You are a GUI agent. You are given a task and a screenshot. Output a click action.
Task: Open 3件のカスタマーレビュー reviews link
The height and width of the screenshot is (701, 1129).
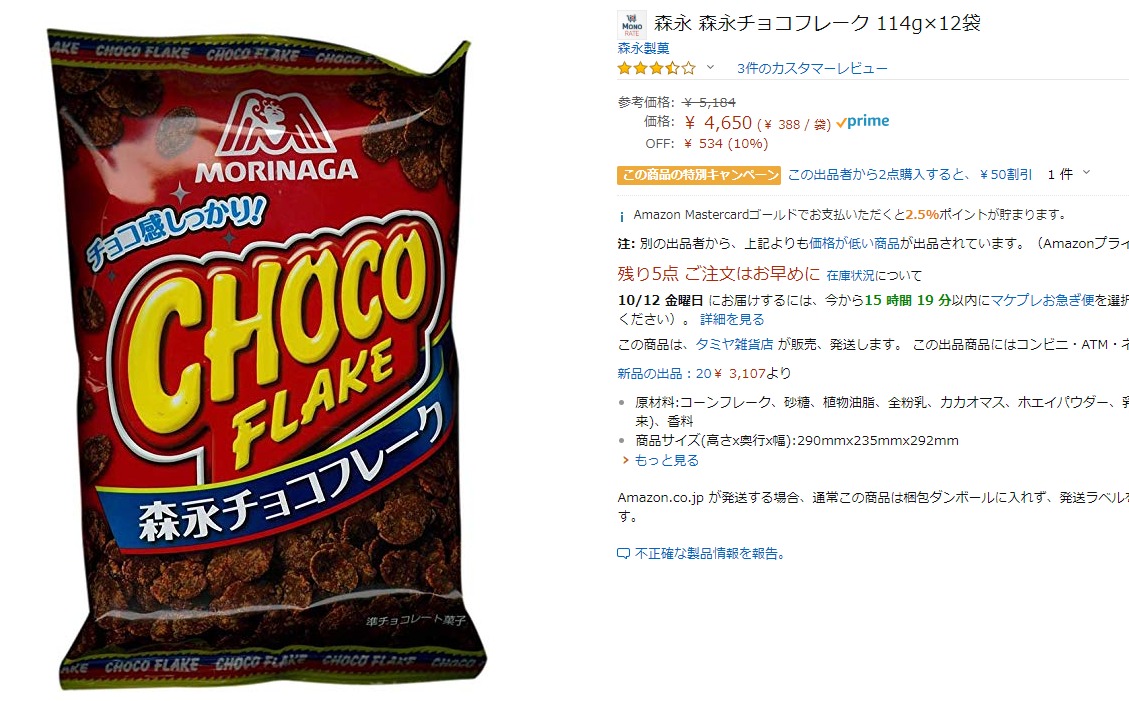[812, 68]
